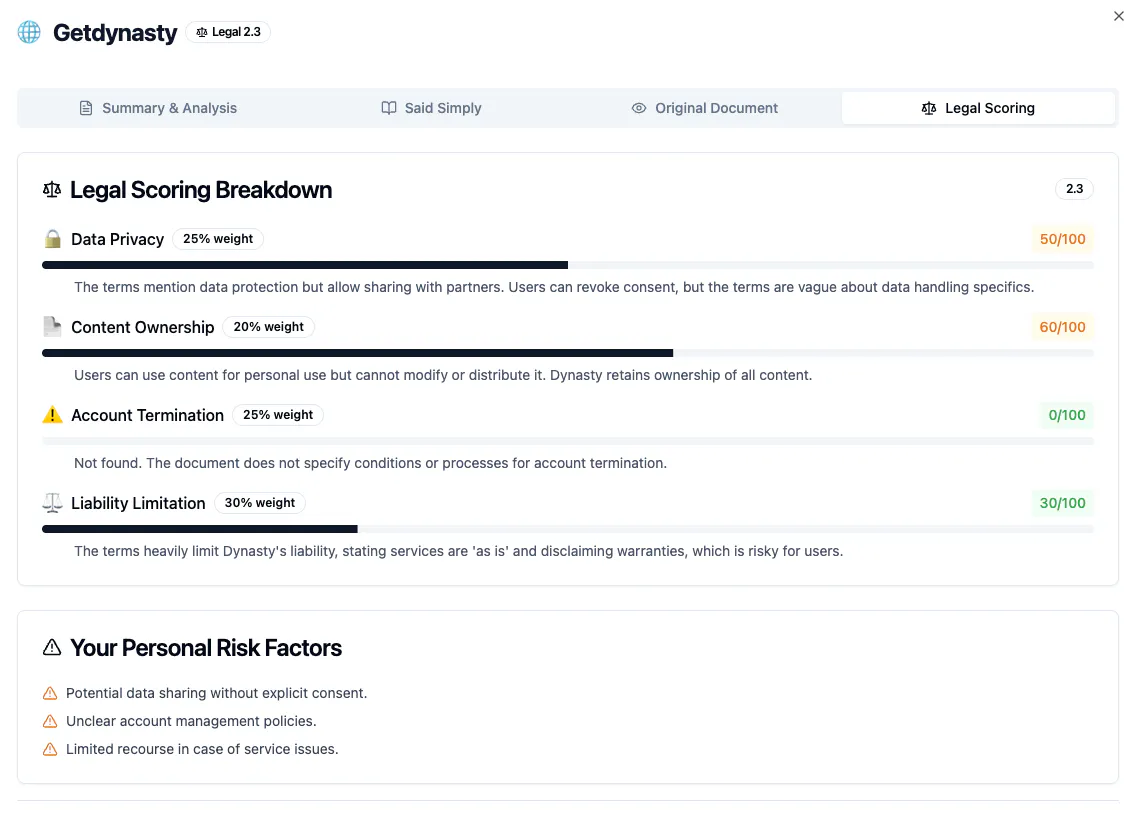The height and width of the screenshot is (813, 1135).
Task: Click the lock icon next to Data Privacy
Action: (52, 239)
